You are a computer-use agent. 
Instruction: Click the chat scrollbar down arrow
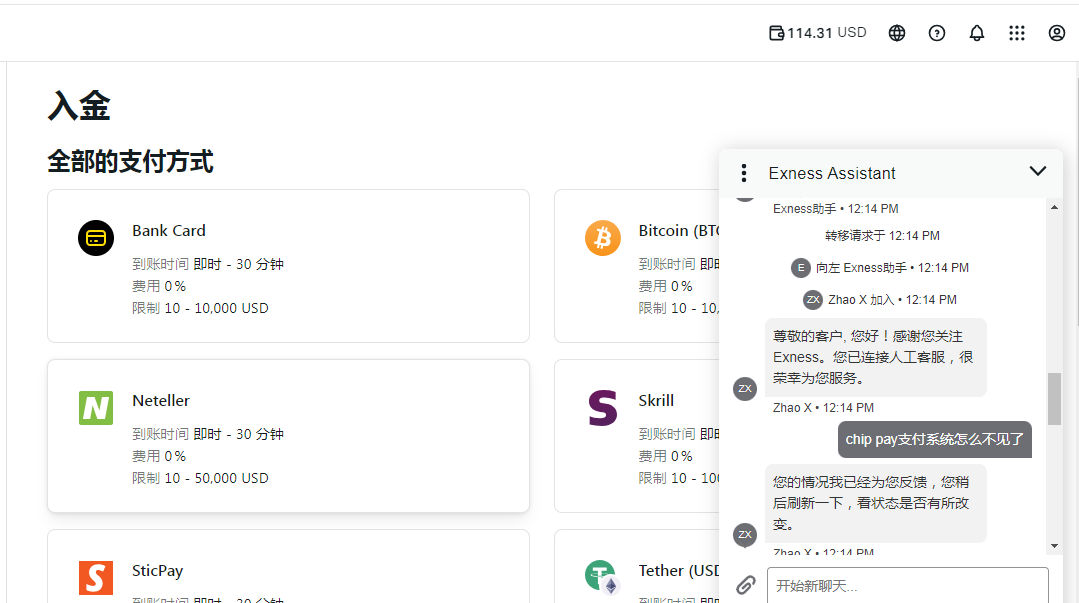[x=1054, y=546]
